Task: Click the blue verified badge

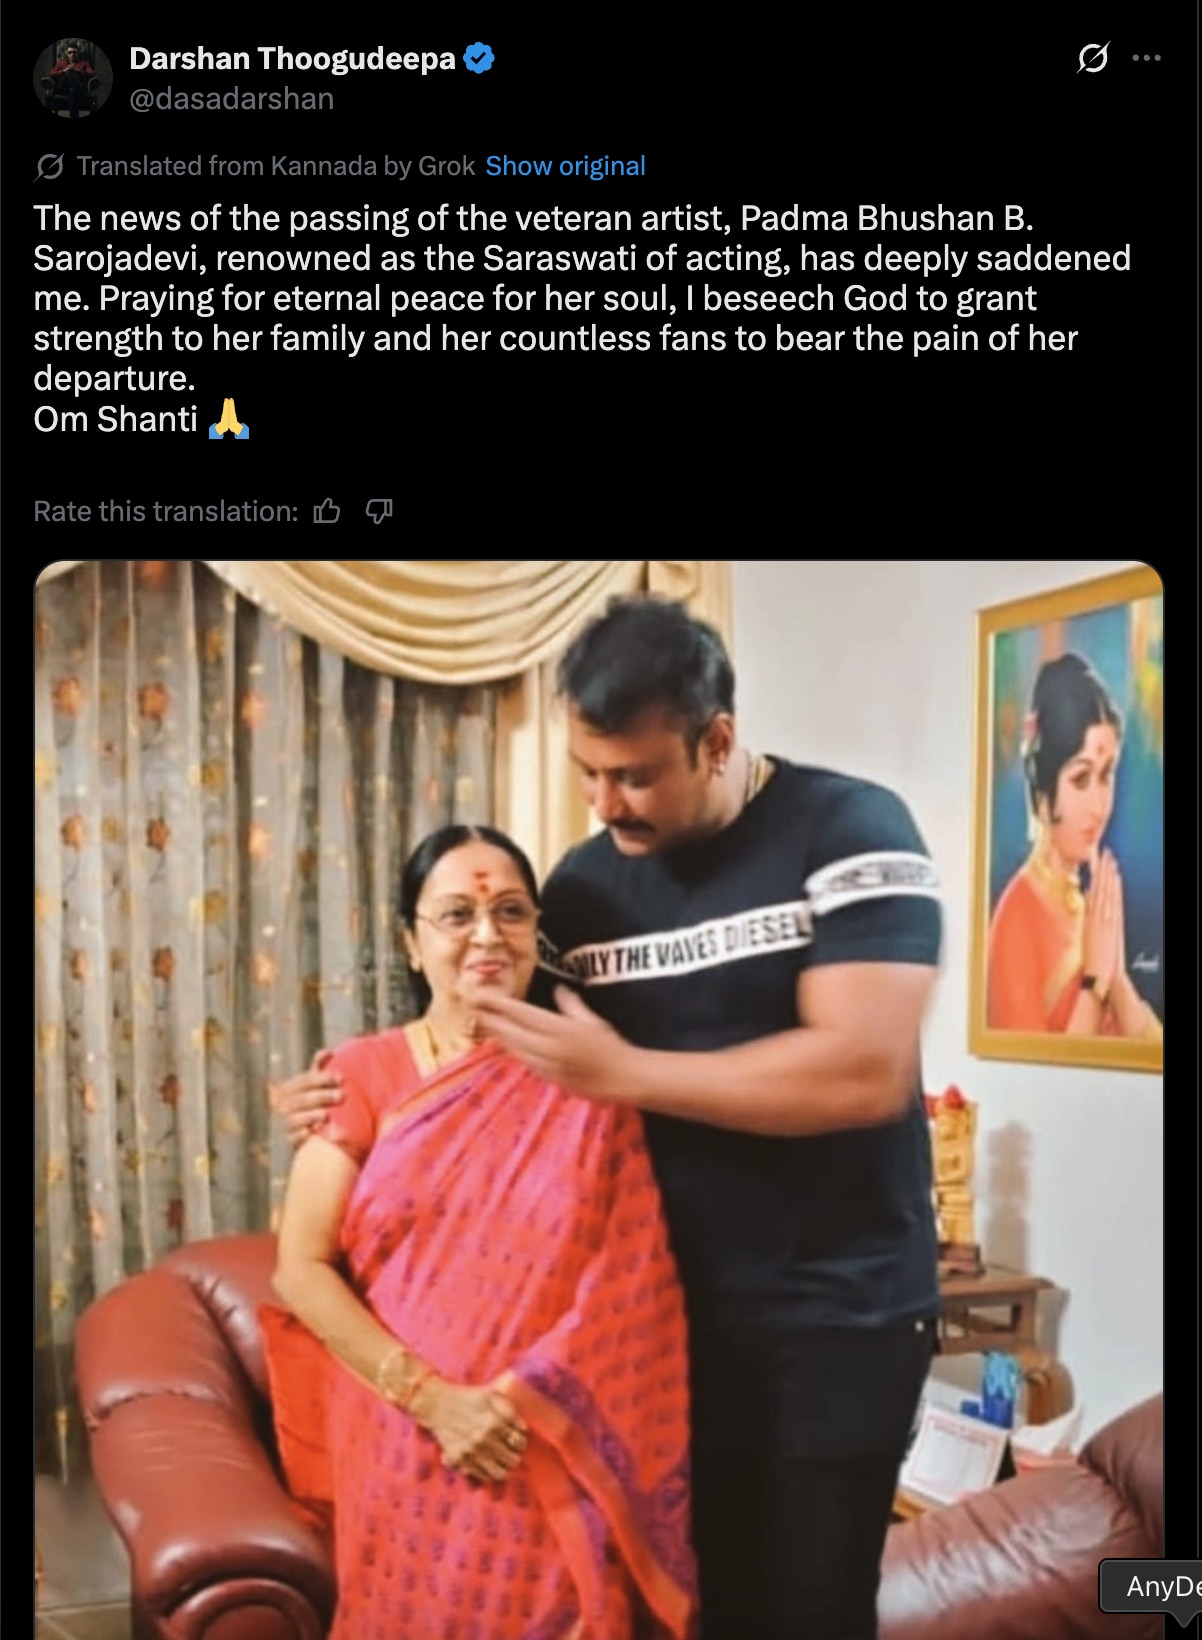Action: 480,59
